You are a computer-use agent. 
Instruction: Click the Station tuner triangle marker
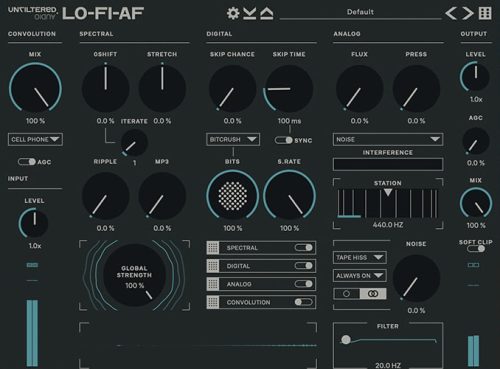(x=388, y=192)
